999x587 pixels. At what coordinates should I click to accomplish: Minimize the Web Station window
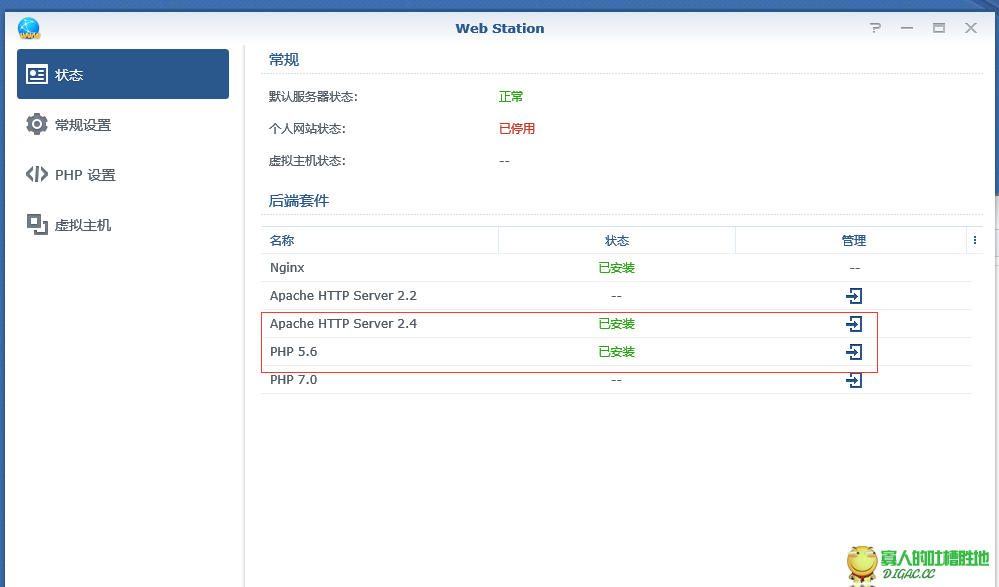point(907,28)
